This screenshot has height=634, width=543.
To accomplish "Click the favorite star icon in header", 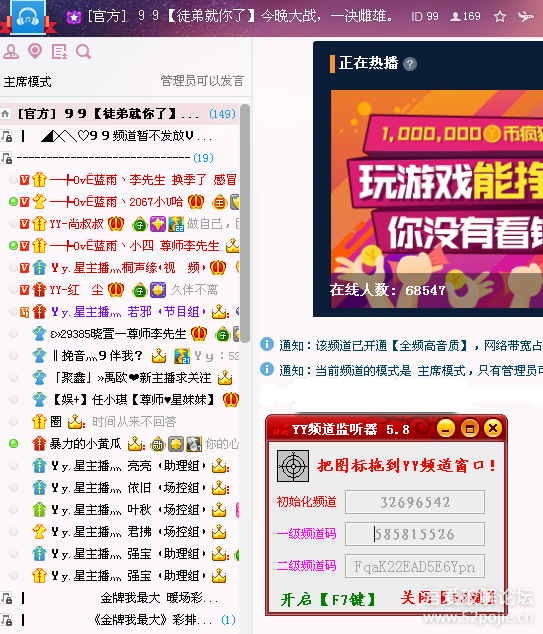I will click(500, 17).
